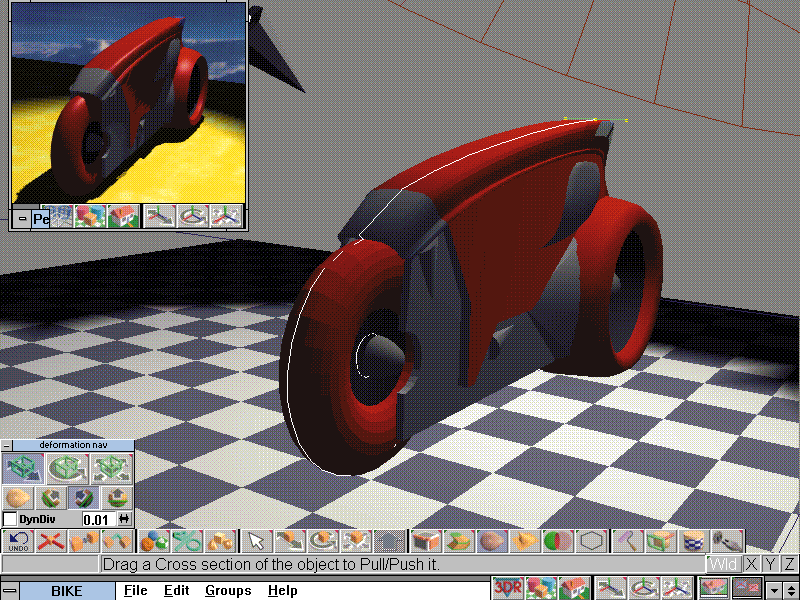Click the Undo tool icon
The width and height of the screenshot is (800, 600).
coord(18,541)
